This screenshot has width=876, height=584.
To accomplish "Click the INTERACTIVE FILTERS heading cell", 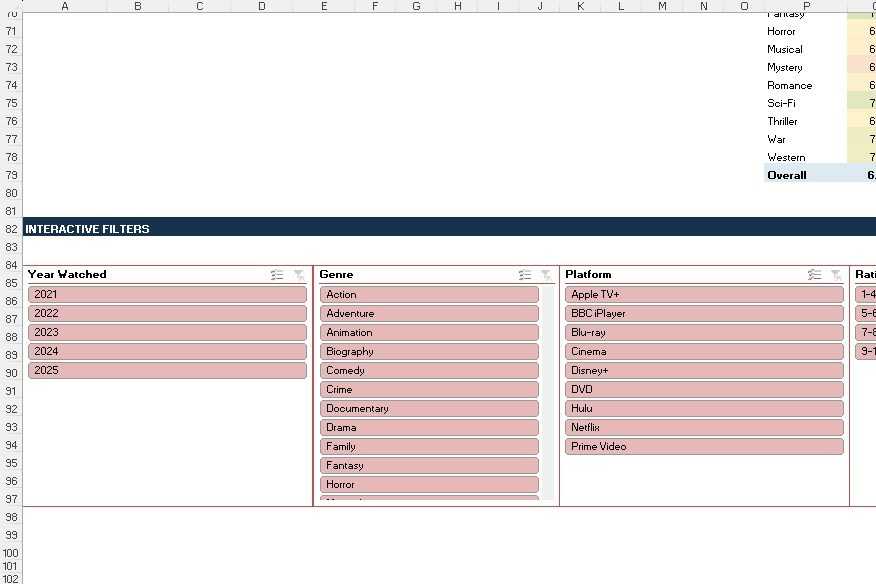I will pos(87,229).
